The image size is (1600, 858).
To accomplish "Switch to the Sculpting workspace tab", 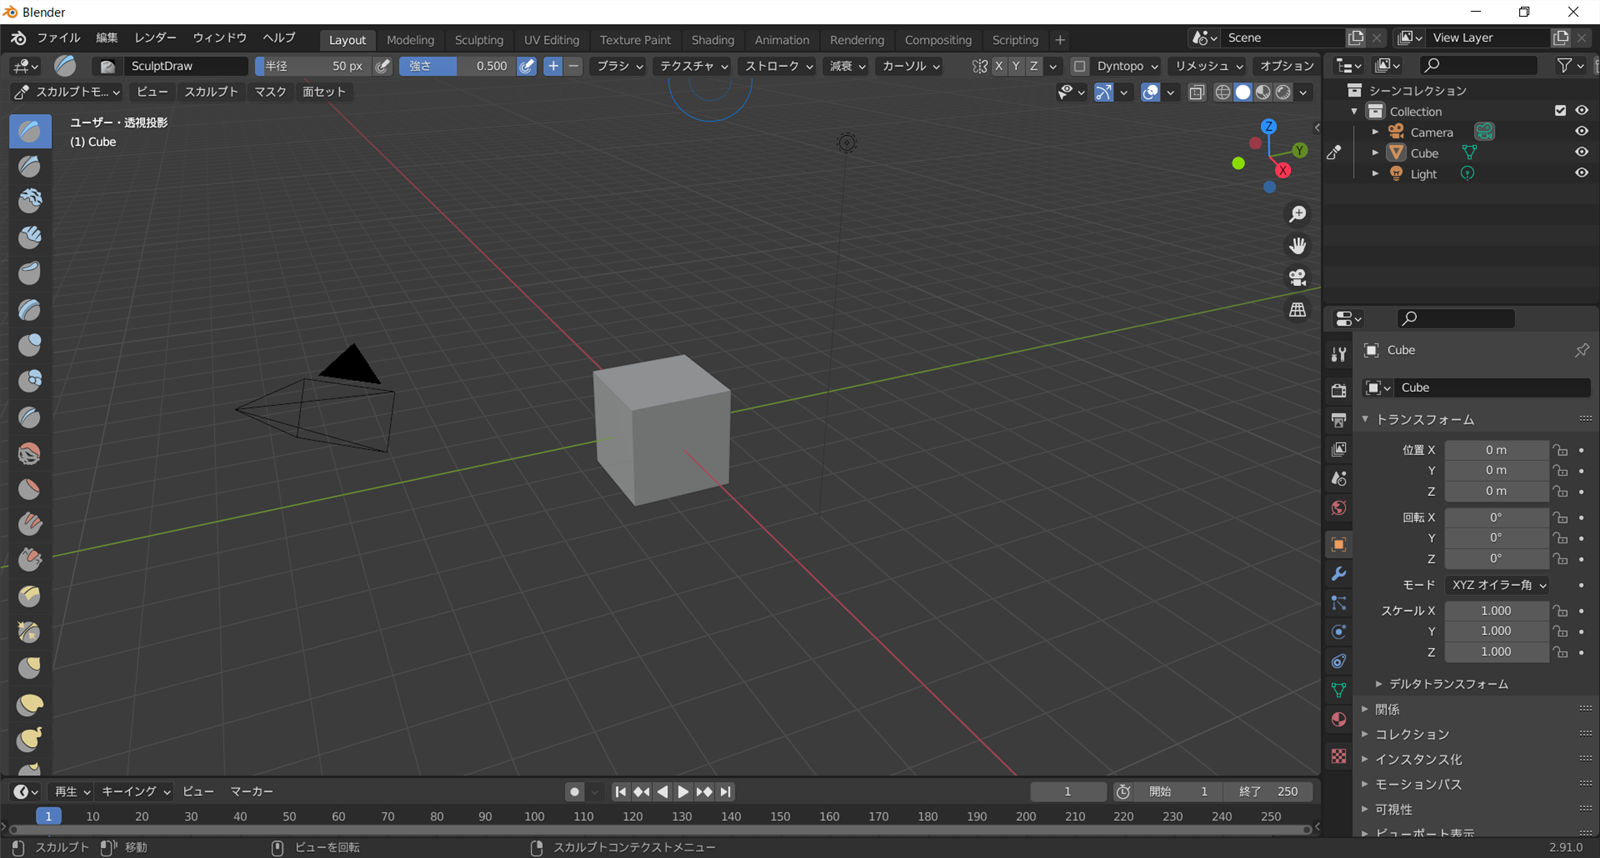I will (x=479, y=40).
